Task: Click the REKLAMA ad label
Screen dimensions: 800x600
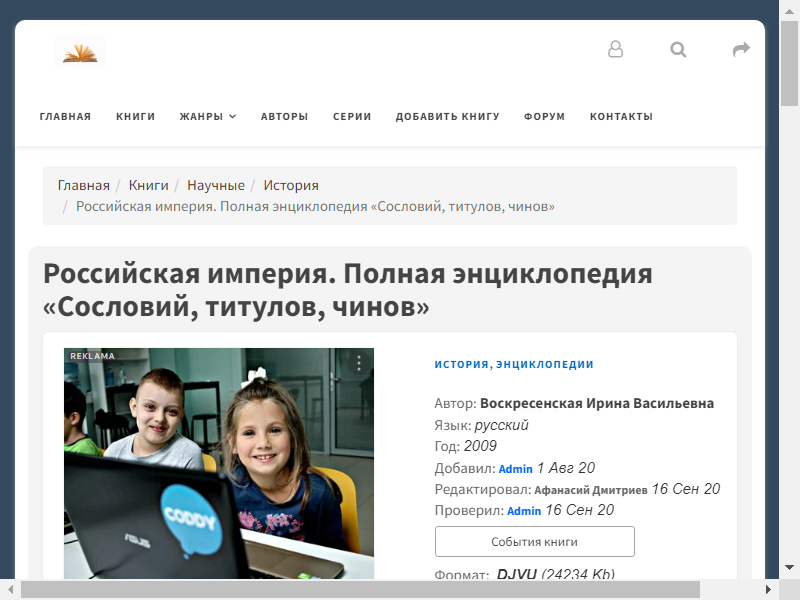Action: point(92,356)
